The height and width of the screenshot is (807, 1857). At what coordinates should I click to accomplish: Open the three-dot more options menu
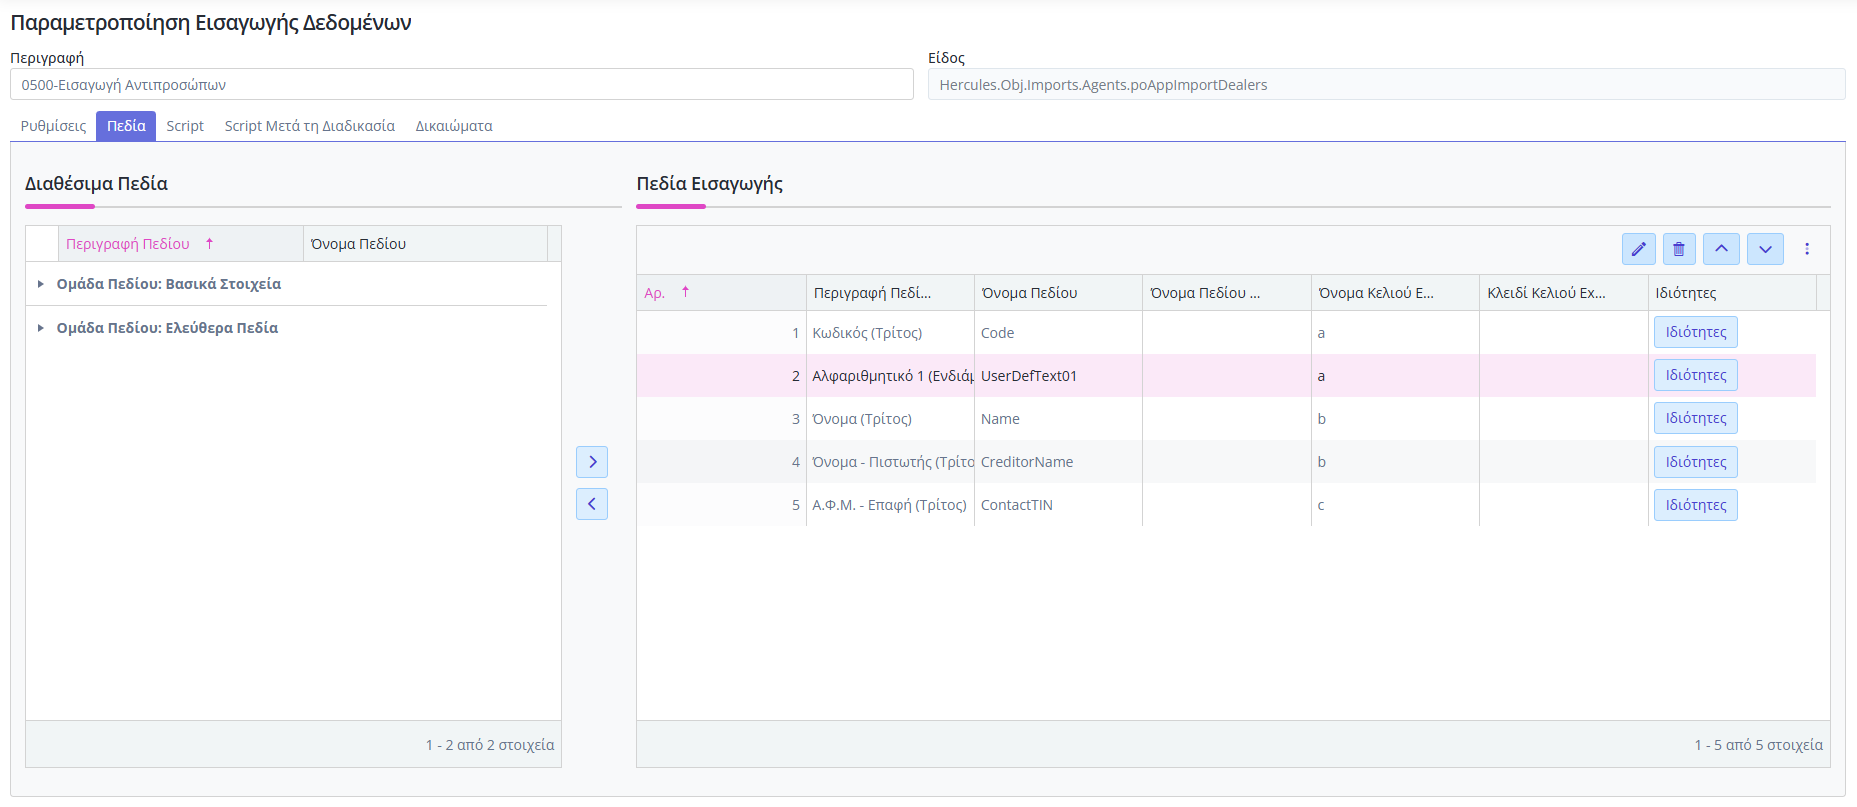[1807, 249]
